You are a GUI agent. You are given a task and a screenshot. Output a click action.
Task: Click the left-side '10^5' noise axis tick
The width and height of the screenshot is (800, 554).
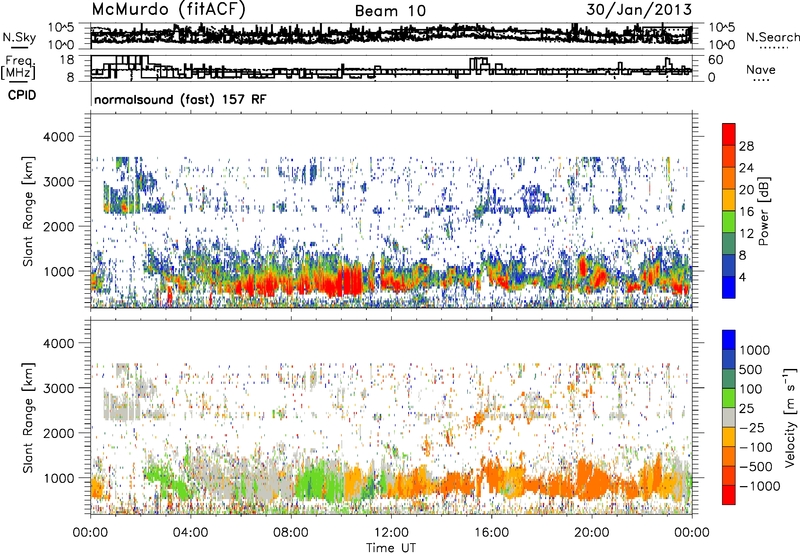click(x=62, y=27)
